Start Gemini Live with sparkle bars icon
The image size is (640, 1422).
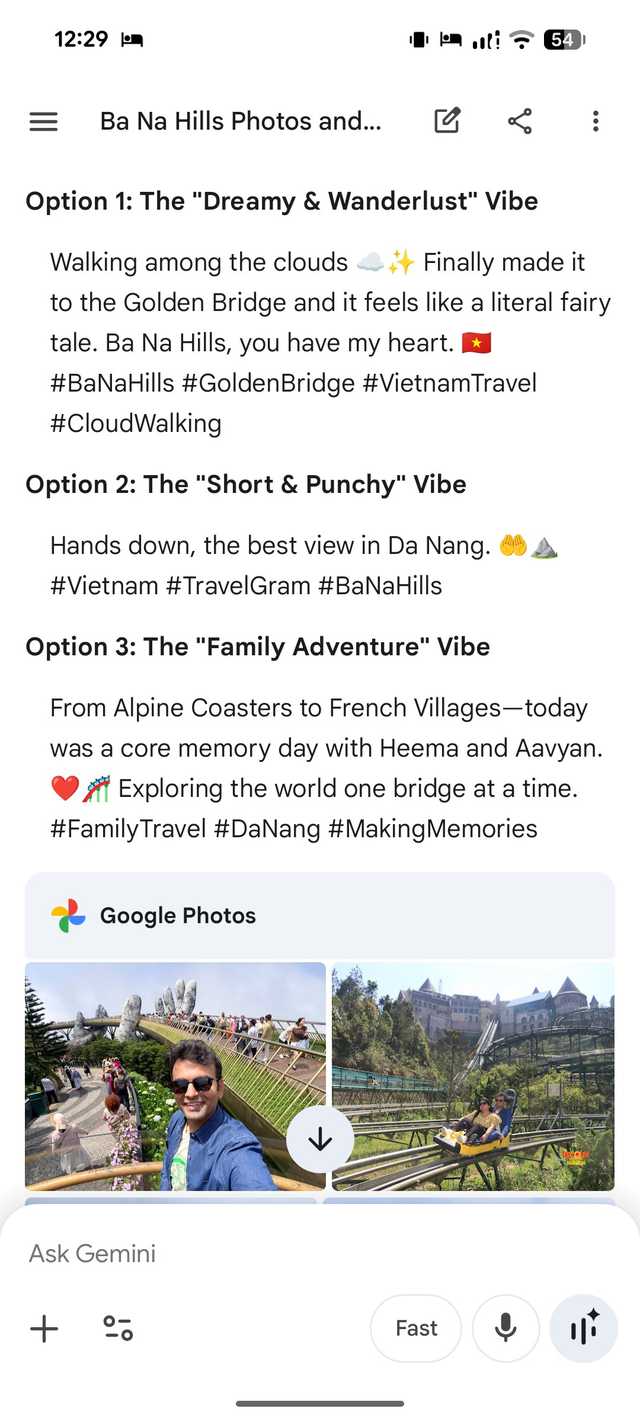(584, 1328)
